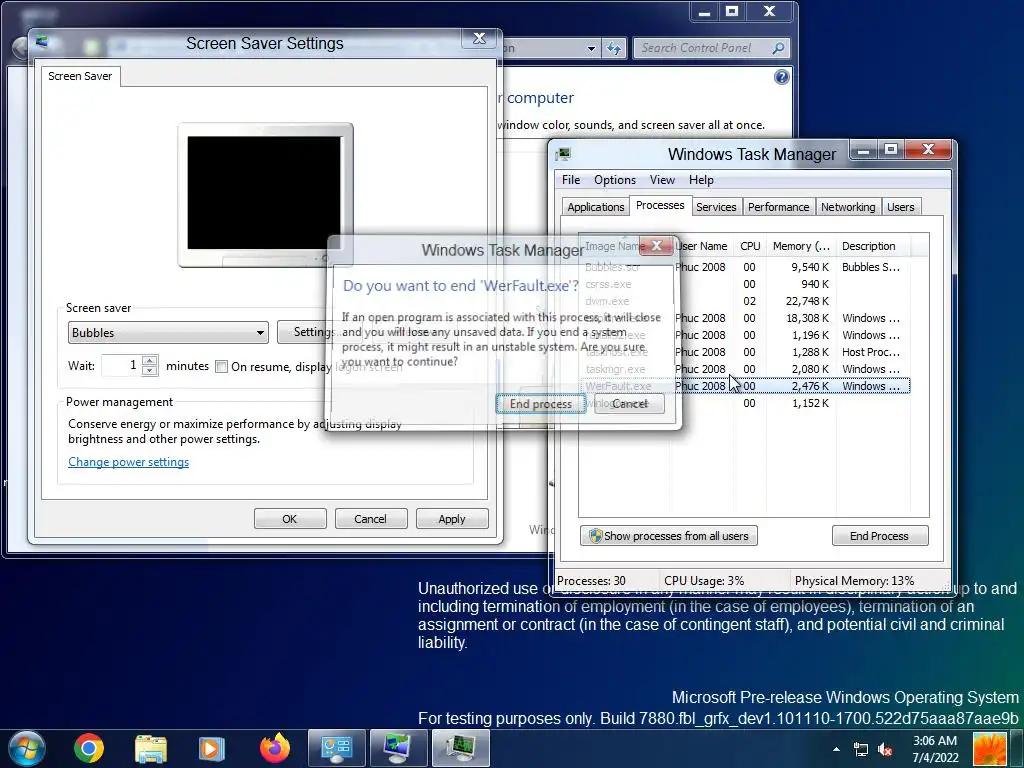Screen dimensions: 1024x768
Task: Click the screen saver preview monitor
Action: tap(264, 193)
